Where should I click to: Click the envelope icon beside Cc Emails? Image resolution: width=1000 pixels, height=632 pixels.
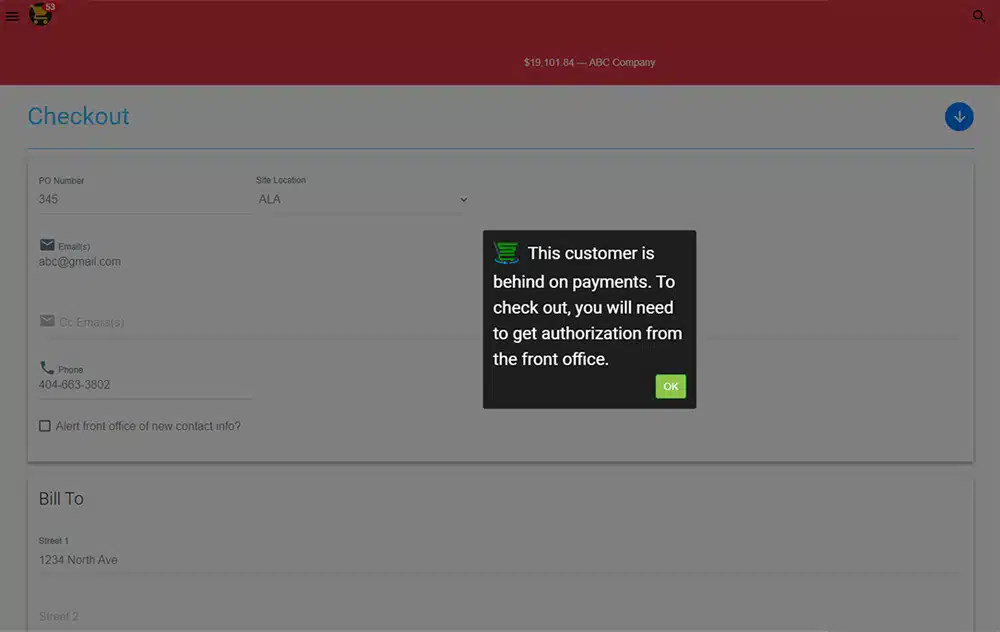tap(47, 321)
